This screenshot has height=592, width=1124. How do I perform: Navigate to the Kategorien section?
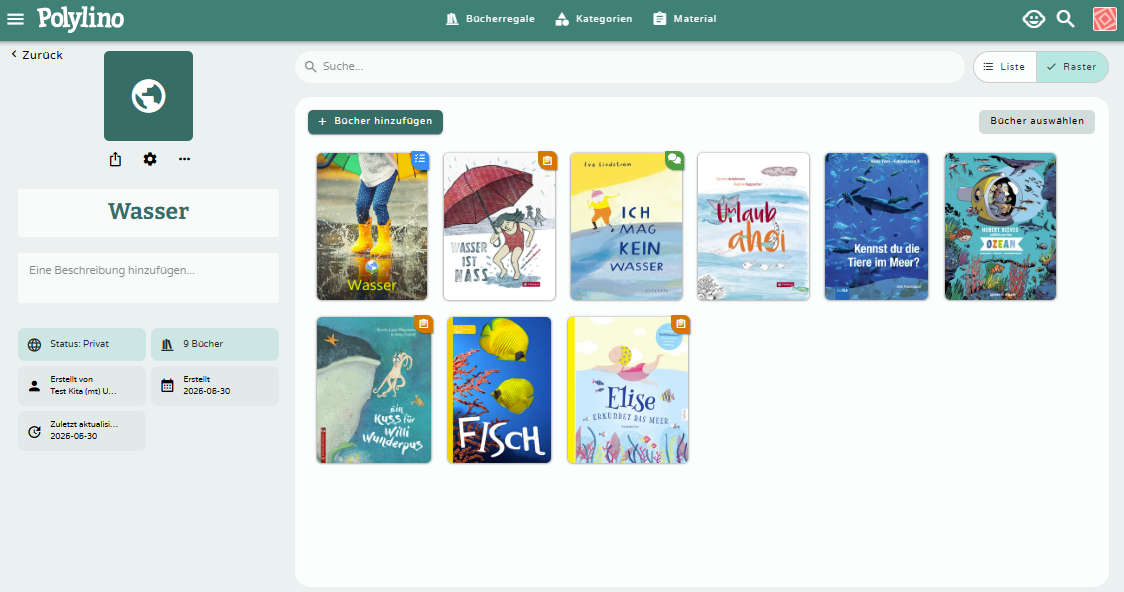coord(594,18)
